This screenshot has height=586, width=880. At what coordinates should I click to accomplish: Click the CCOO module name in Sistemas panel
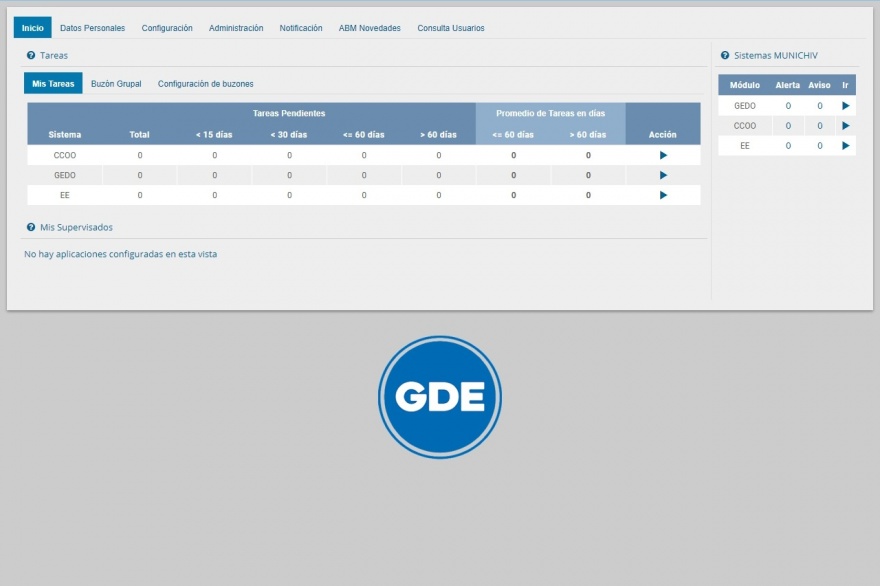(x=745, y=126)
